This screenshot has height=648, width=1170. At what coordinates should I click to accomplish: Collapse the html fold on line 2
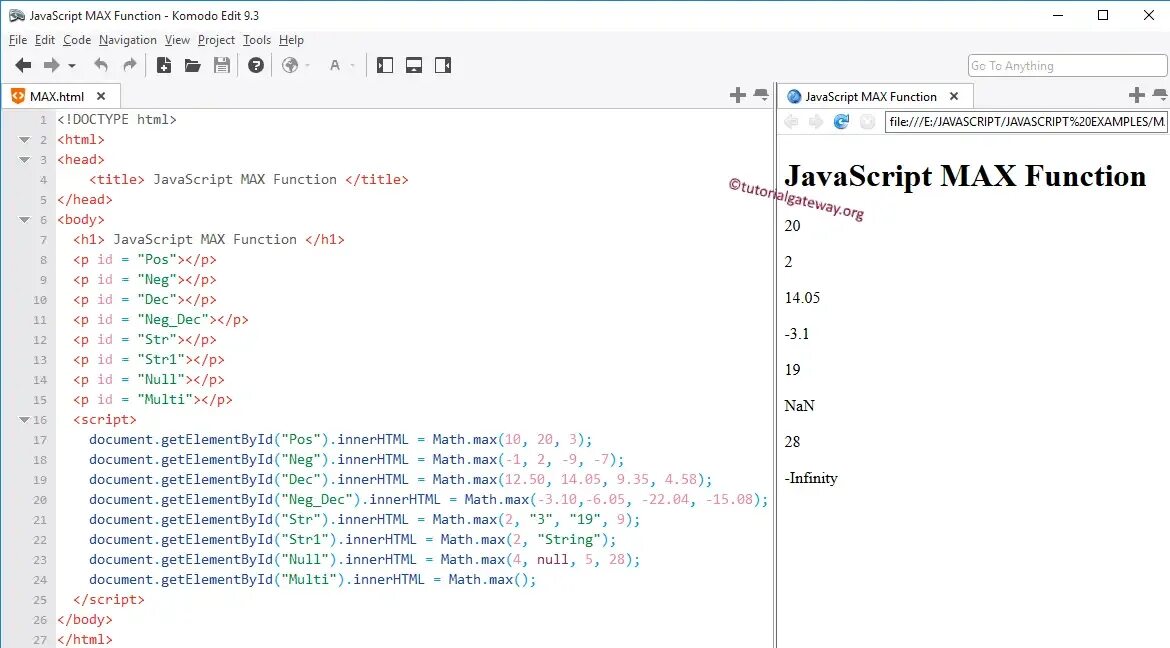coord(24,140)
